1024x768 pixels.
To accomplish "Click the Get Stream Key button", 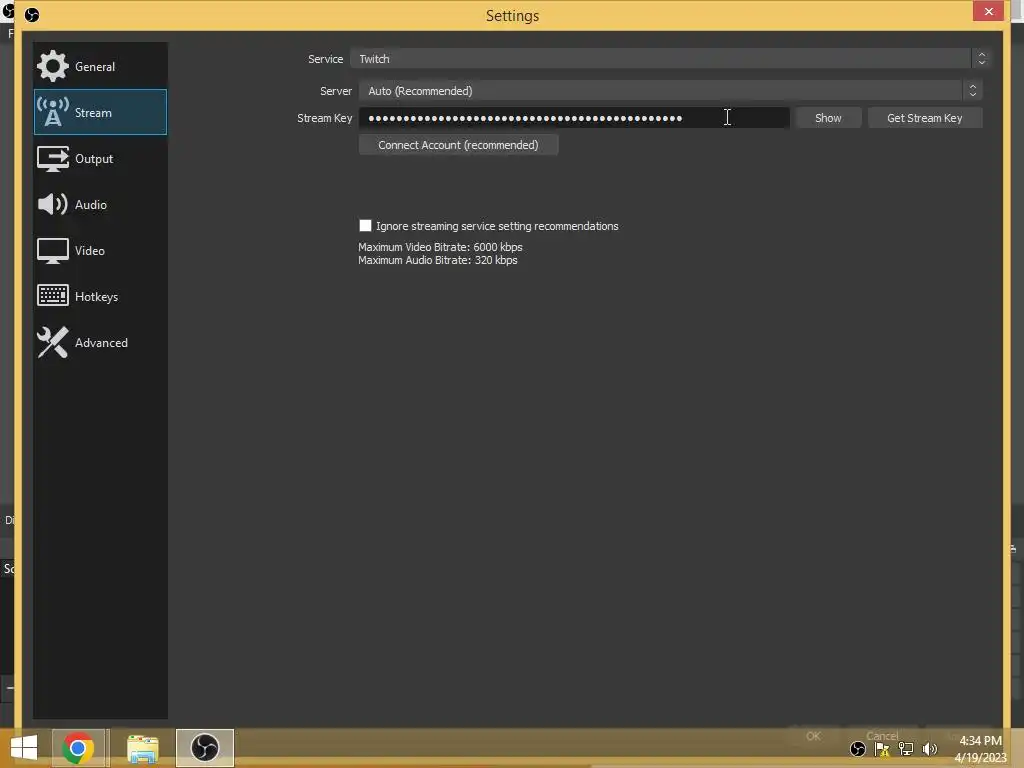I will coord(925,118).
